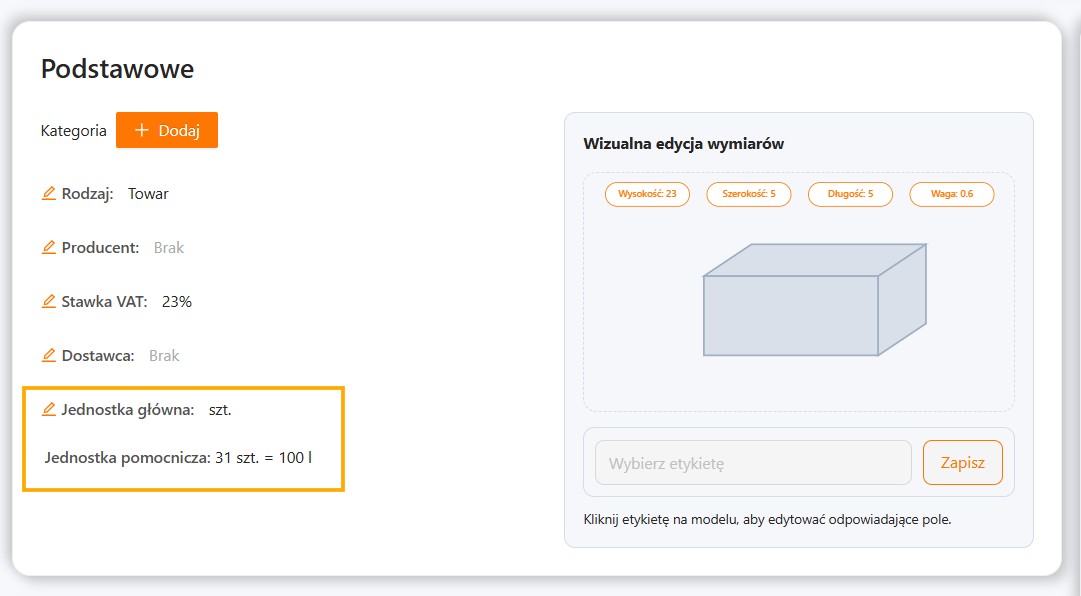Click the 3D box model preview
This screenshot has width=1081, height=596.
pyautogui.click(x=814, y=300)
